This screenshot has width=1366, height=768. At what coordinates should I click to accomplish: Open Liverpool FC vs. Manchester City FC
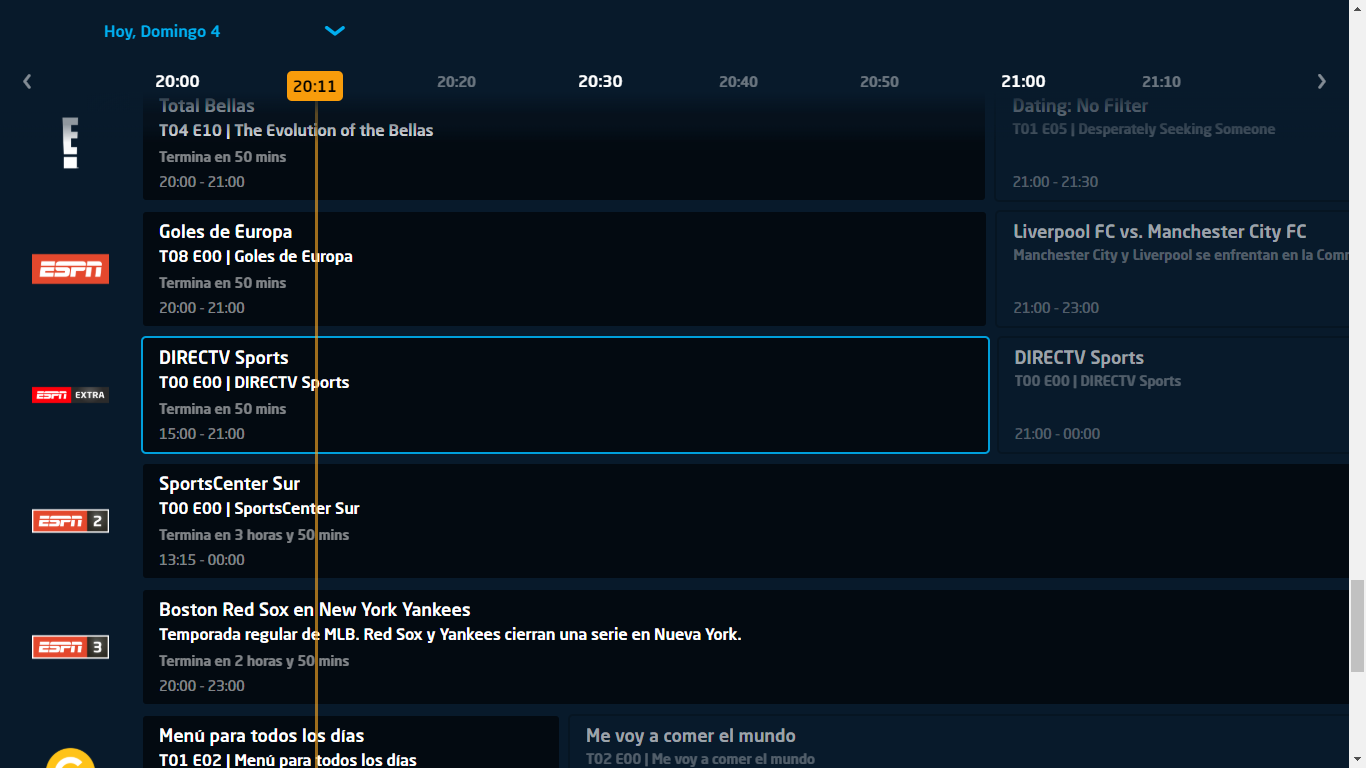tap(1173, 269)
